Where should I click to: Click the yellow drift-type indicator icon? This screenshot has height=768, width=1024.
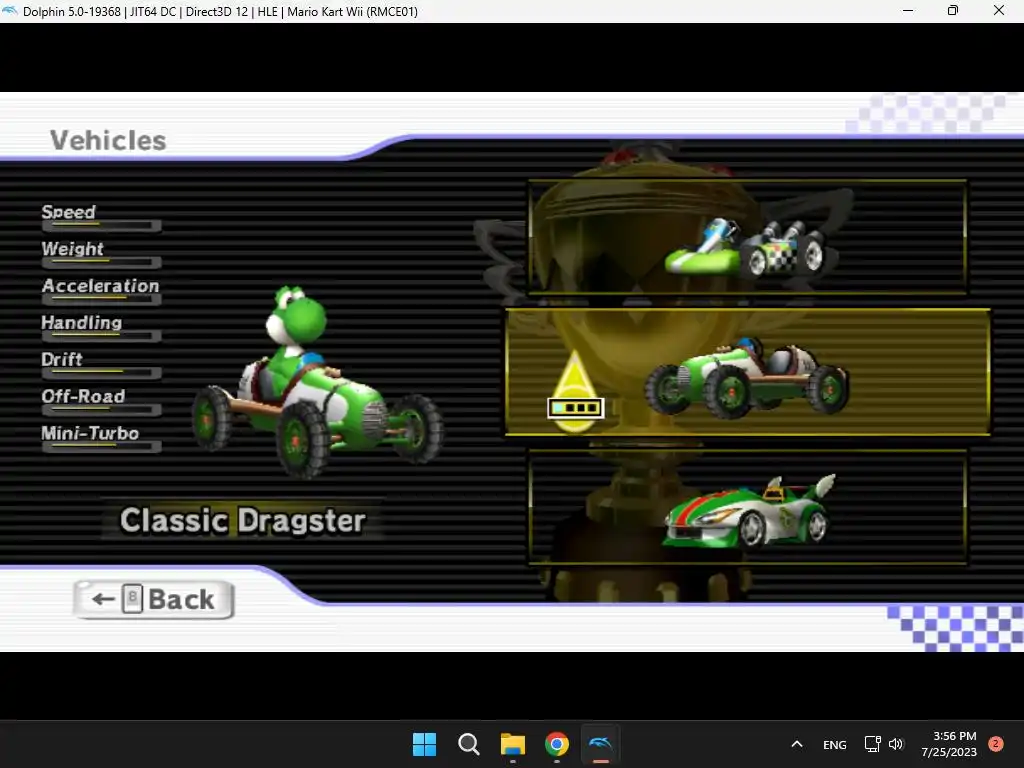[575, 392]
